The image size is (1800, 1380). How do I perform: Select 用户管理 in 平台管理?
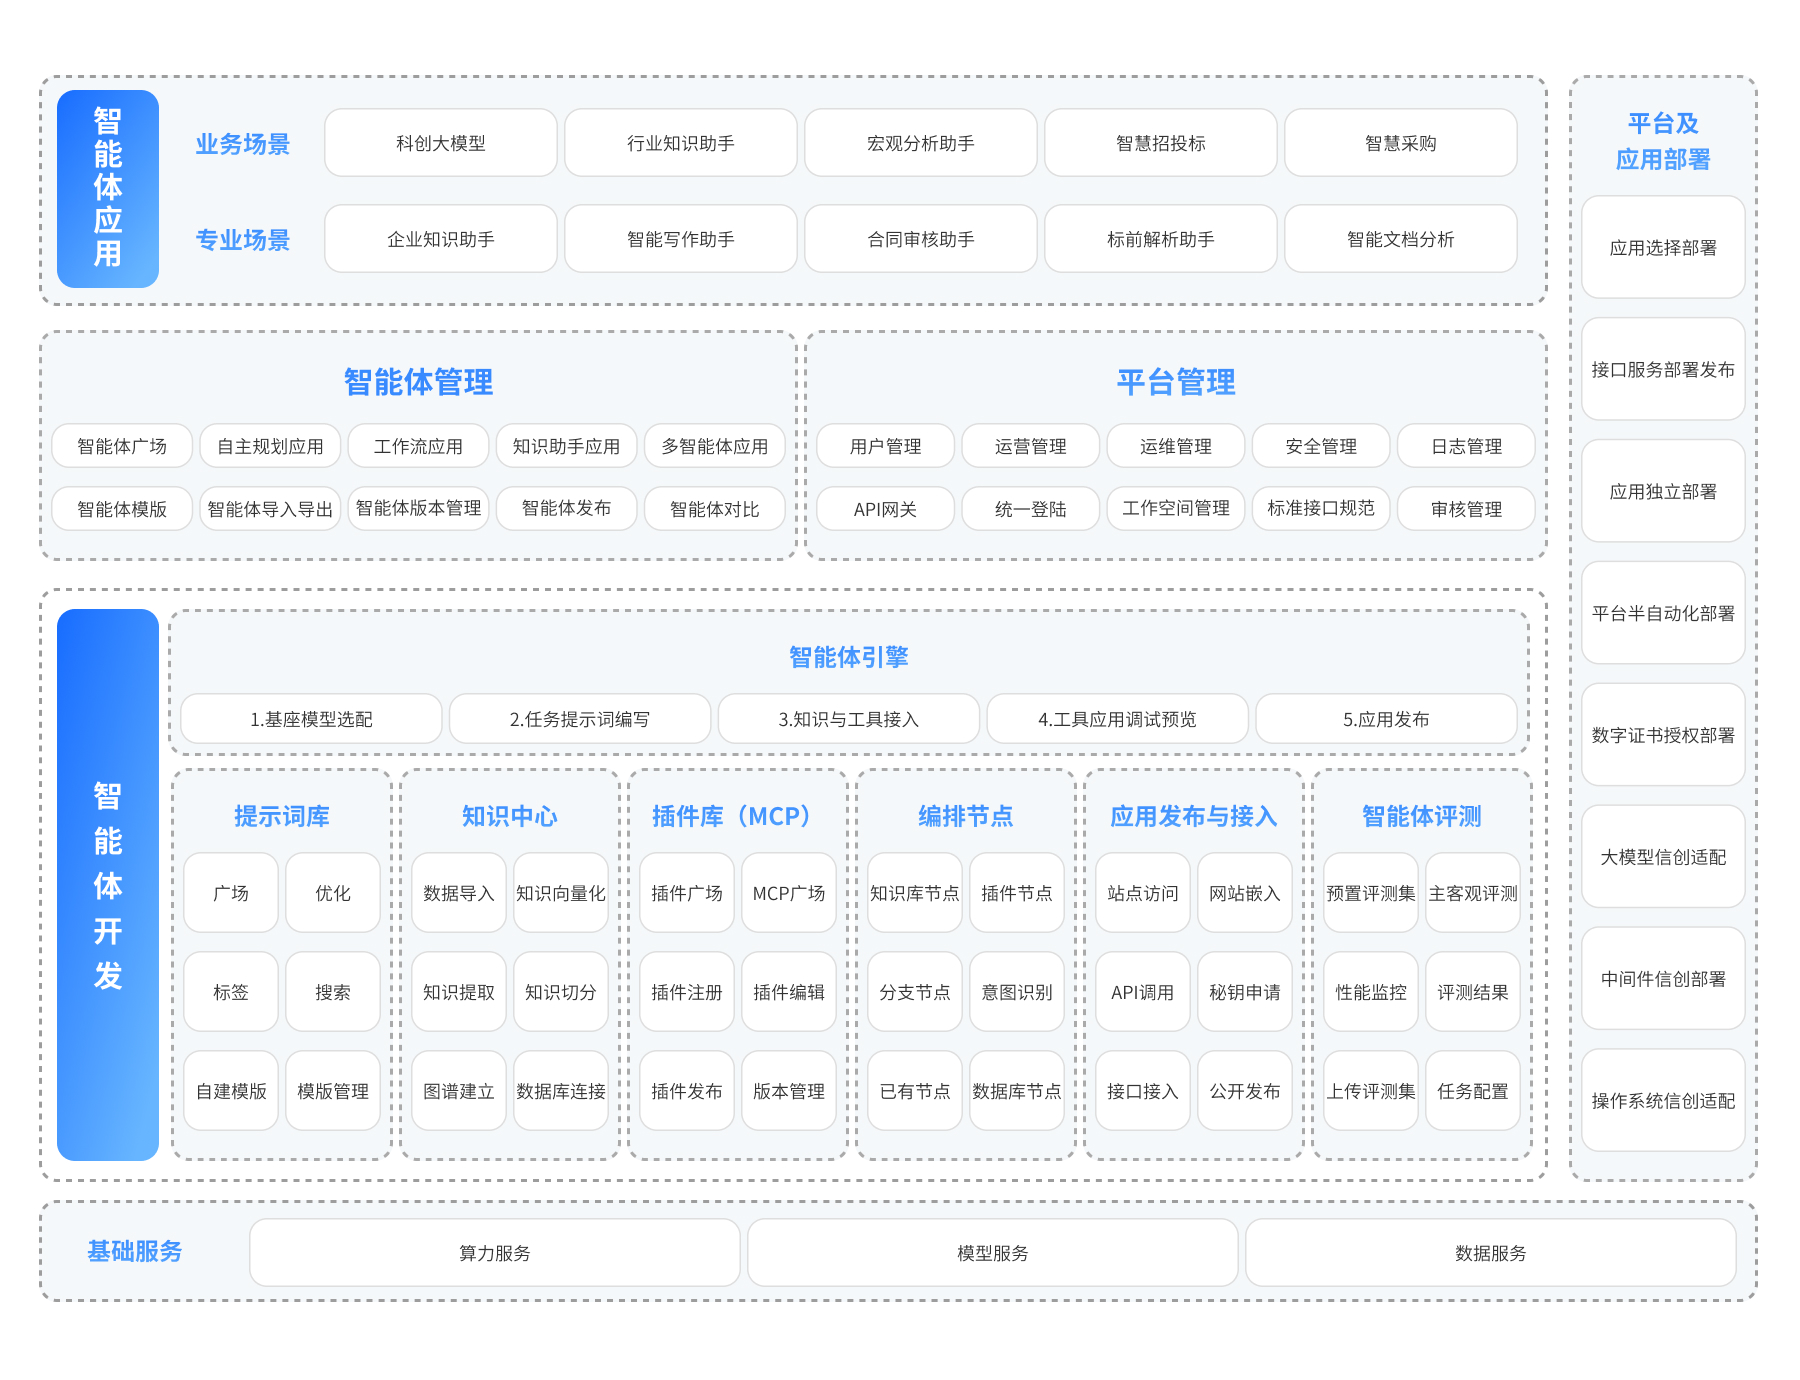[885, 446]
